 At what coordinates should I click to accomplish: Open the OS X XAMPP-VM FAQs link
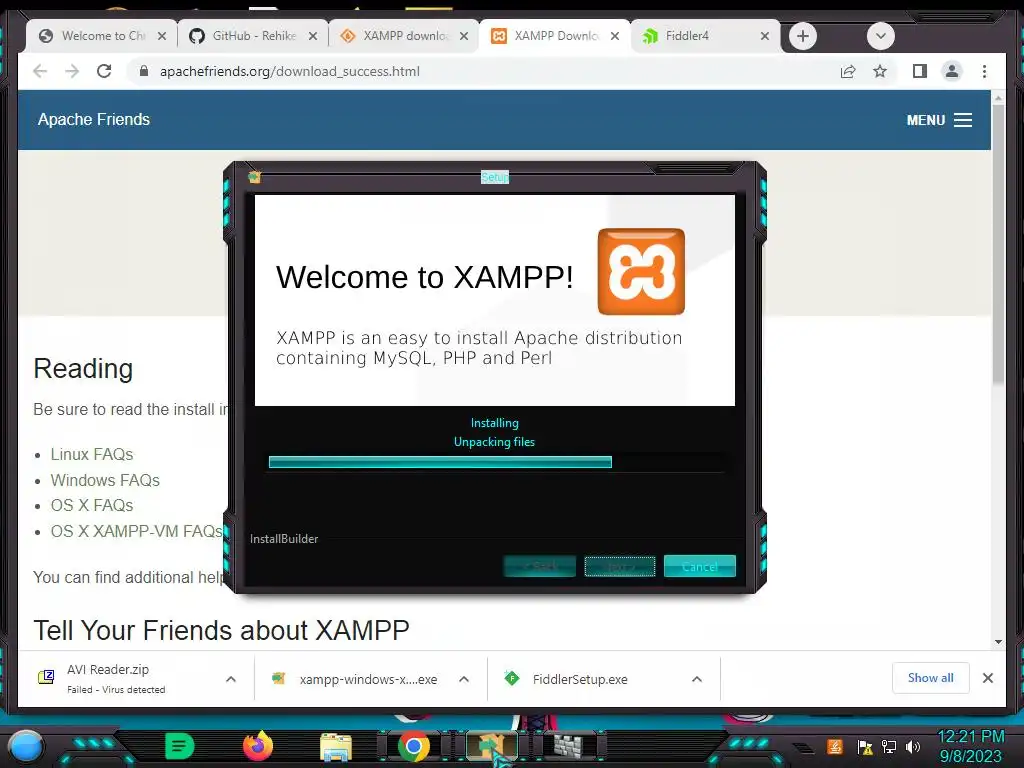136,531
